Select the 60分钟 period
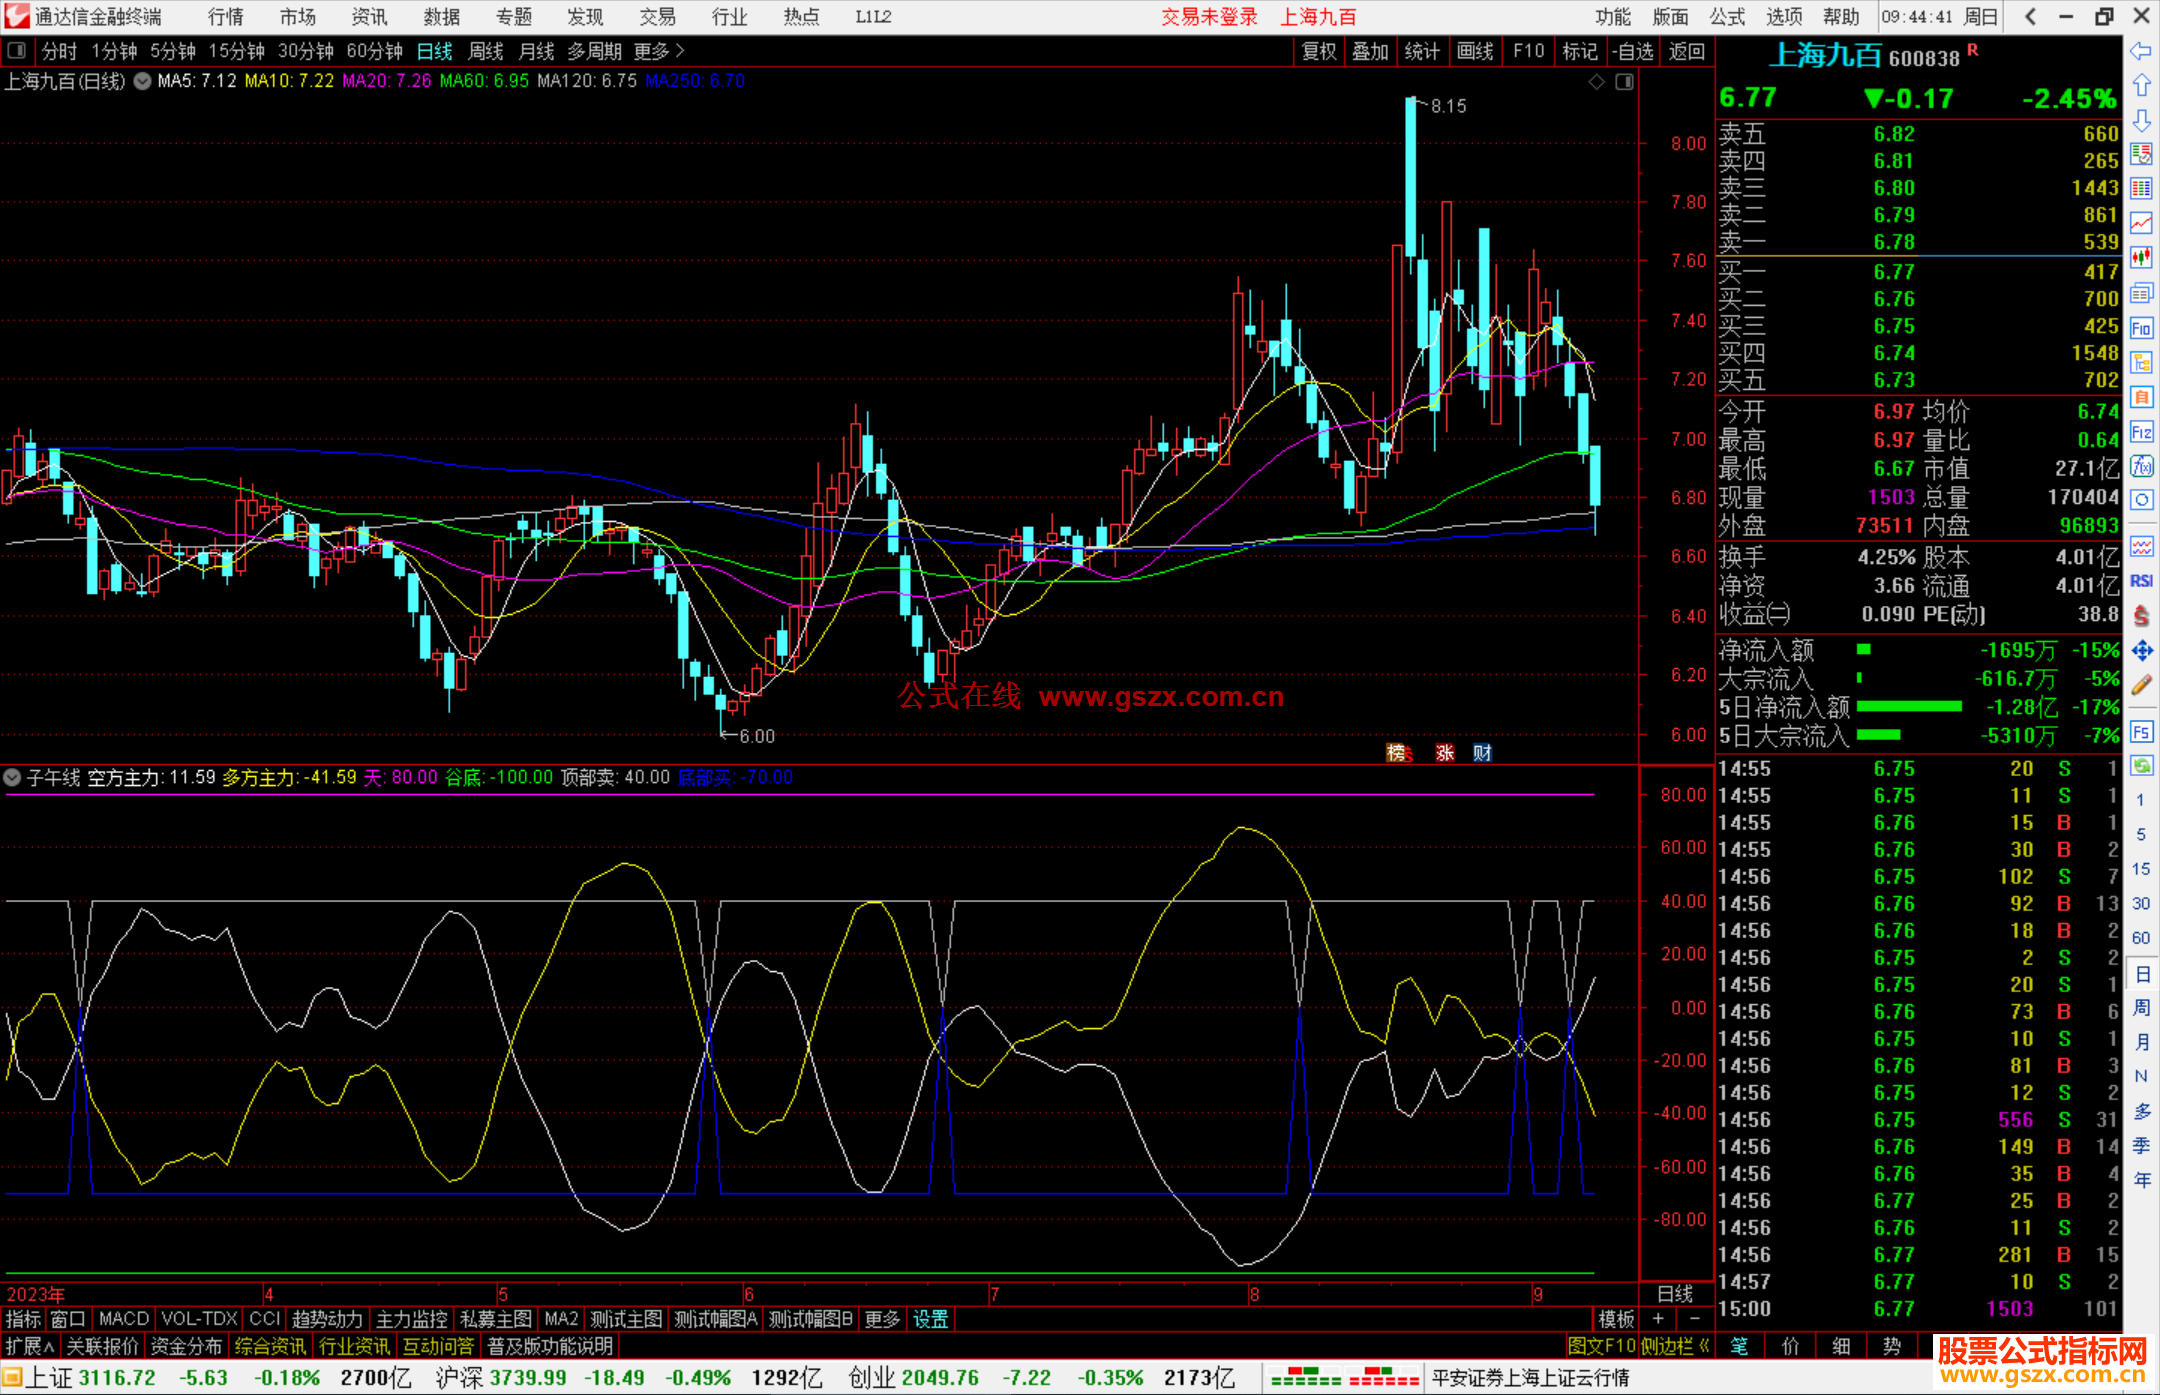 (374, 51)
